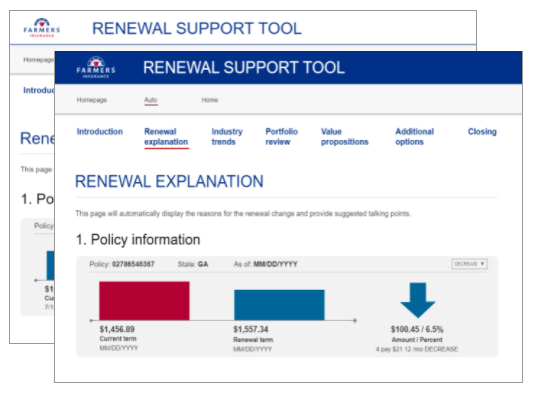533x396 pixels.
Task: Click the Introduction link in background window
Action: [39, 90]
